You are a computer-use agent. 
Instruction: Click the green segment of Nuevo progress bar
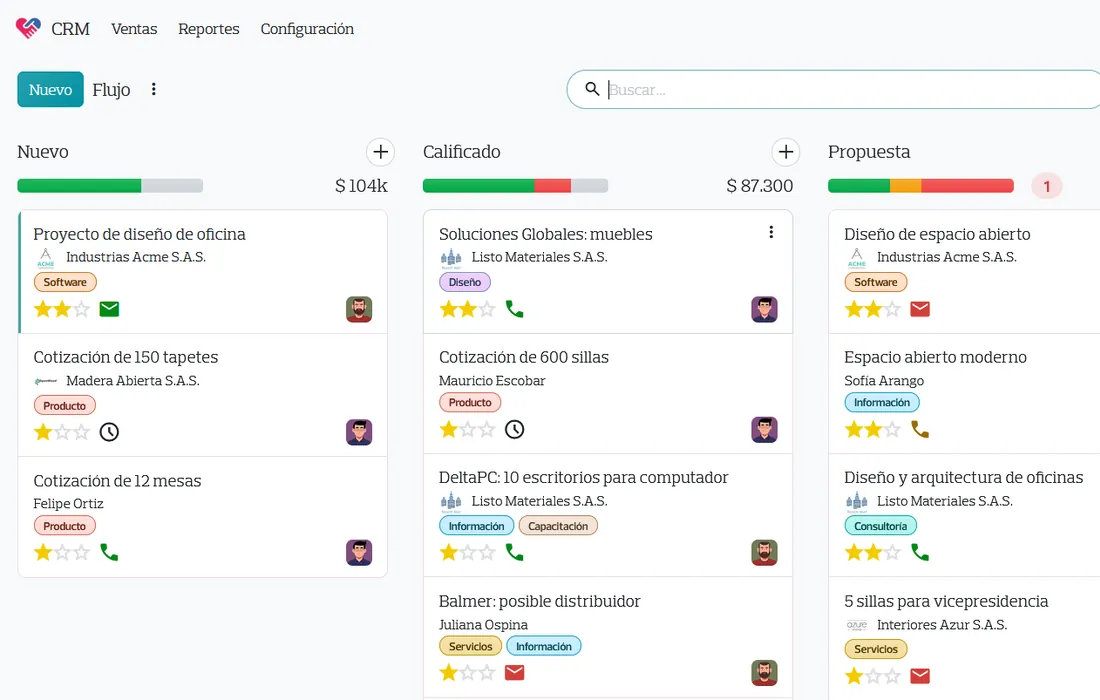(79, 186)
